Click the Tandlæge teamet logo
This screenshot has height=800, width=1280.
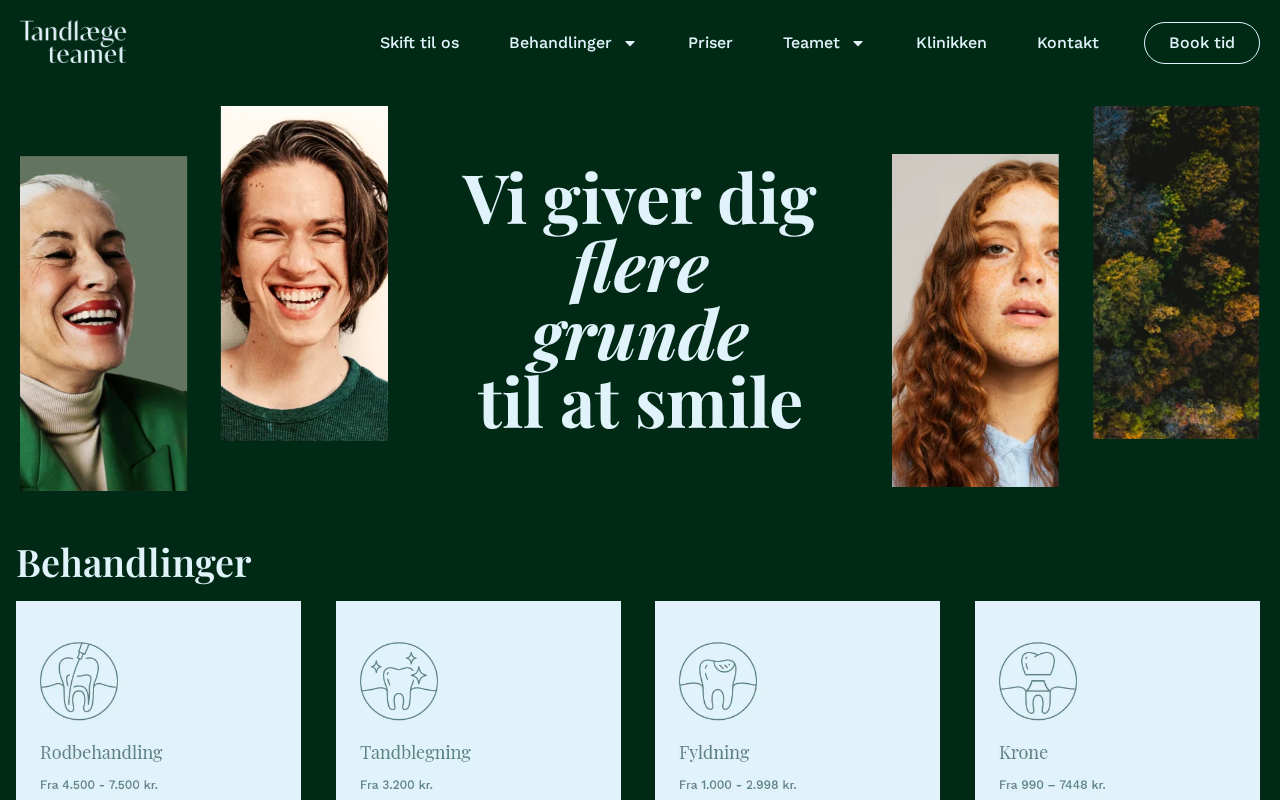[73, 42]
